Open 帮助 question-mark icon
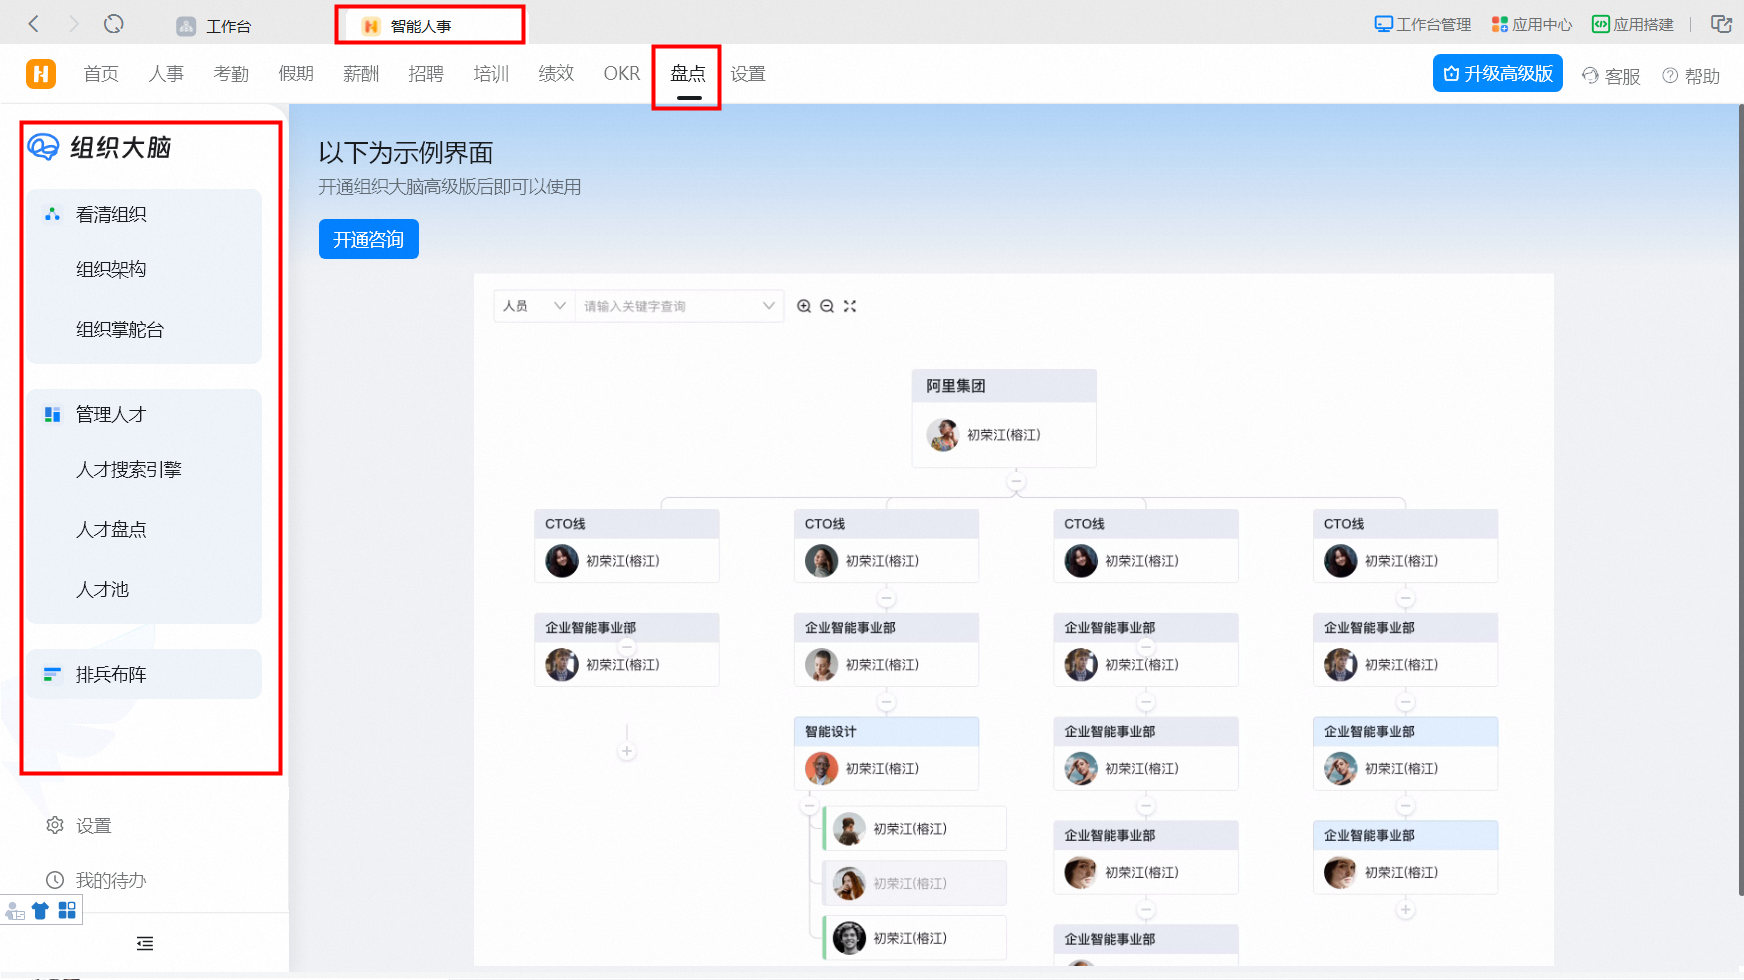Image resolution: width=1744 pixels, height=980 pixels. point(1691,76)
